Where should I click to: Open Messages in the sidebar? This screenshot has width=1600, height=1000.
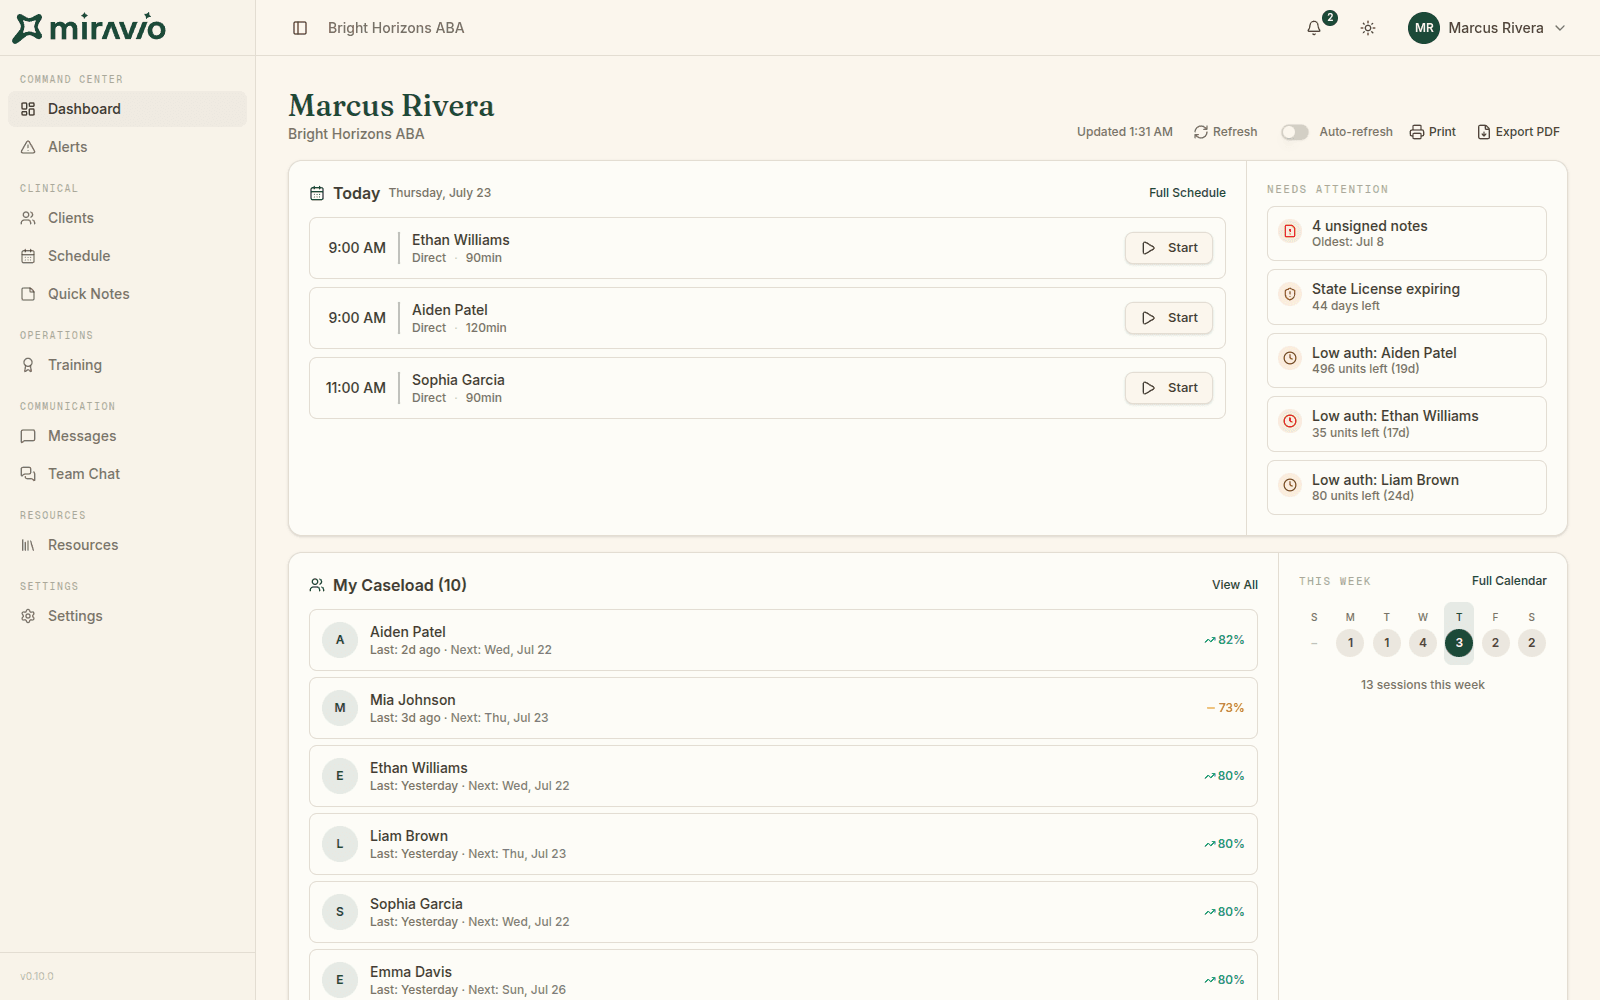click(127, 436)
